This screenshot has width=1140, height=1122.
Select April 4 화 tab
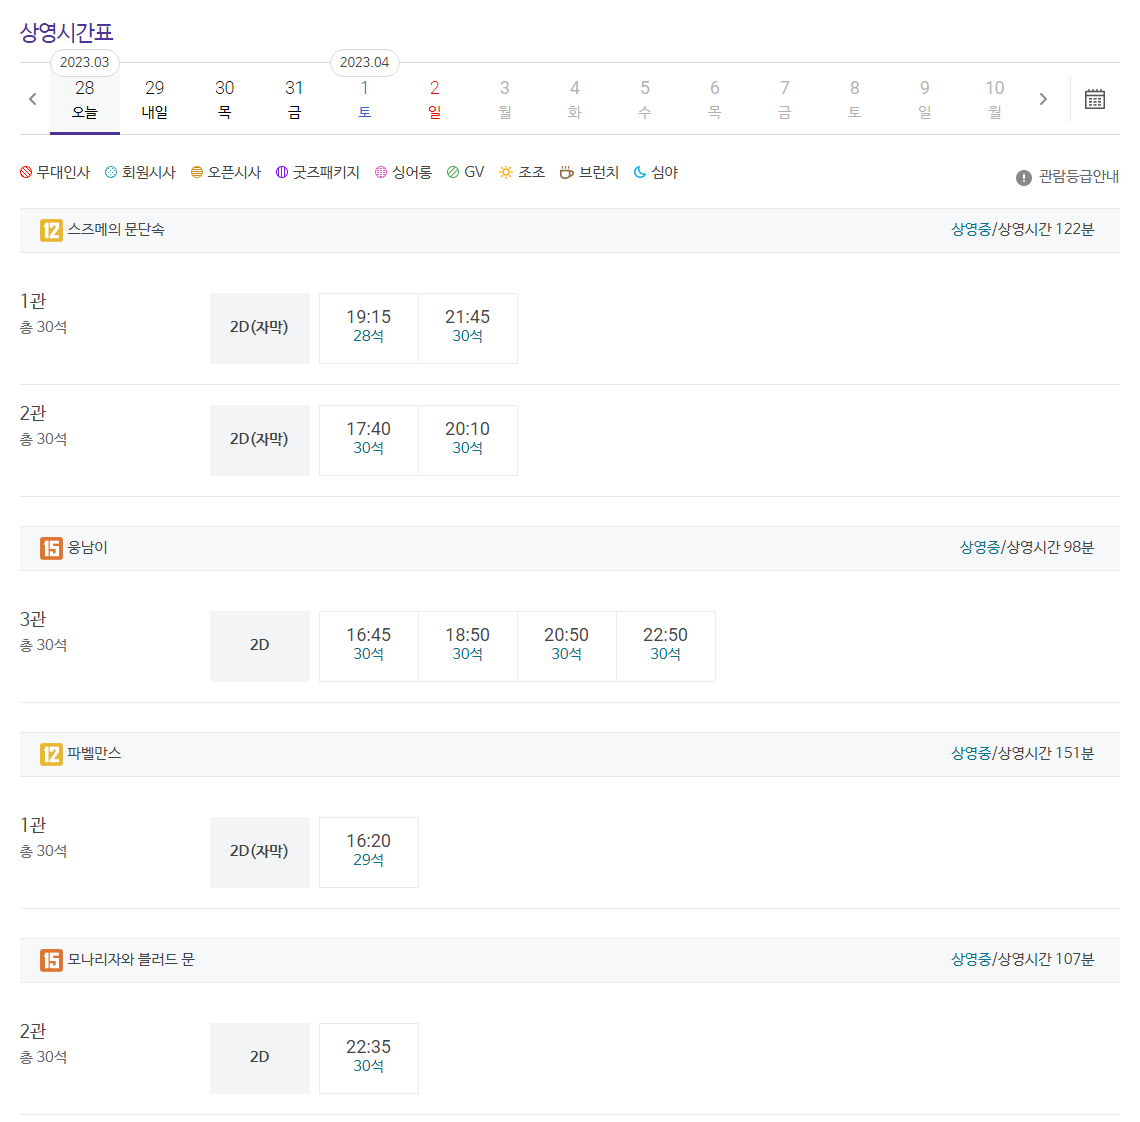tap(574, 99)
